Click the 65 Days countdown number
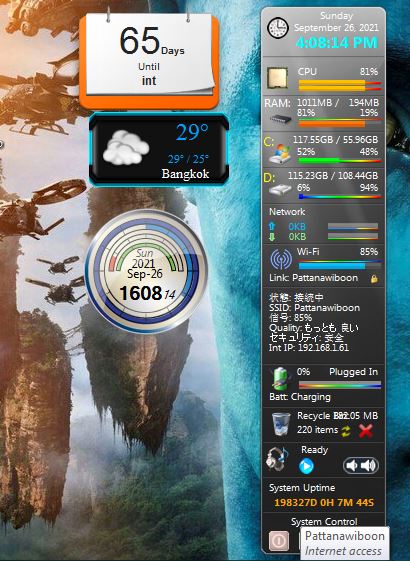 point(140,40)
